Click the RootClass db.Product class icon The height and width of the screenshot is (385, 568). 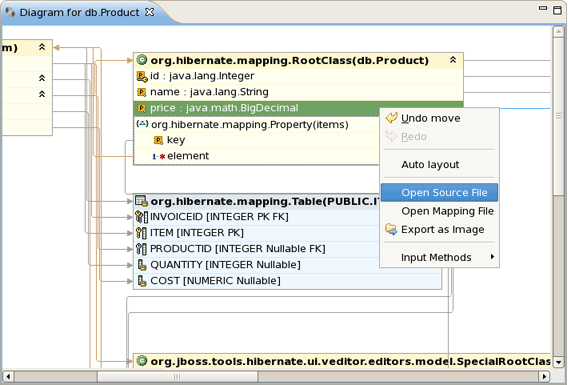tap(142, 60)
